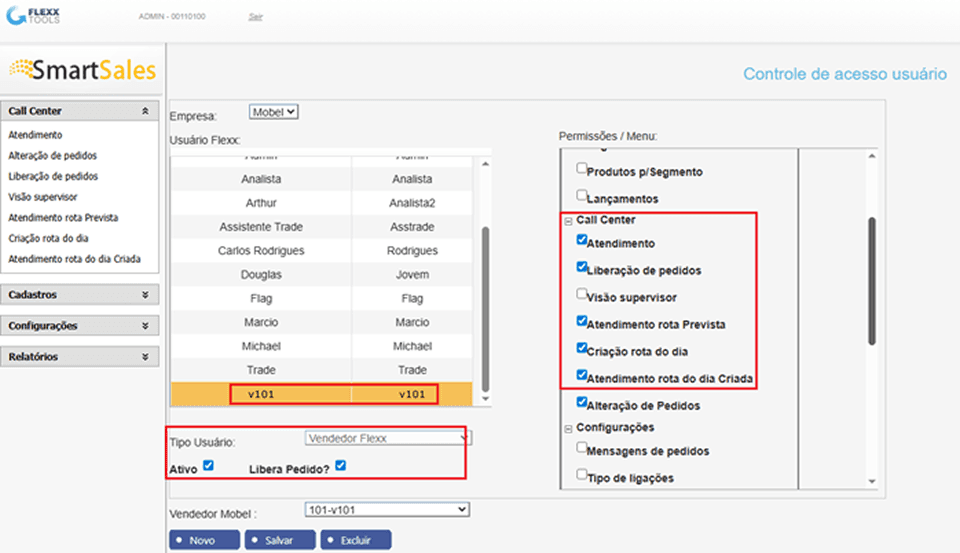
Task: Select user Carlos Rodrigues row
Action: coord(321,250)
